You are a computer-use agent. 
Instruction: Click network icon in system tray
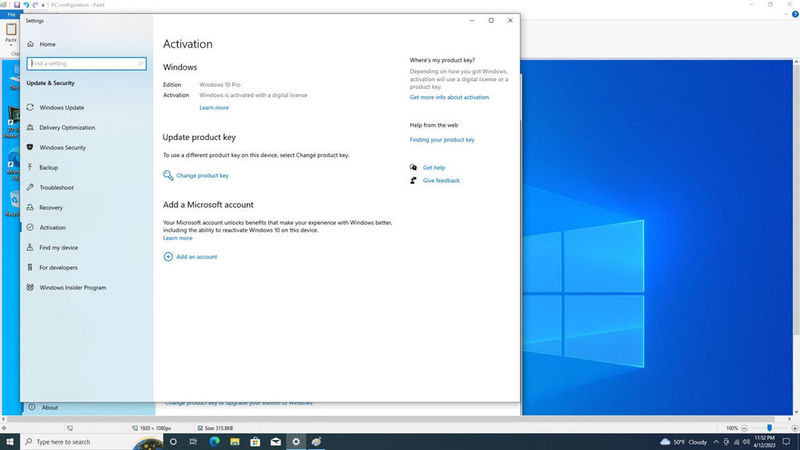pyautogui.click(x=736, y=442)
